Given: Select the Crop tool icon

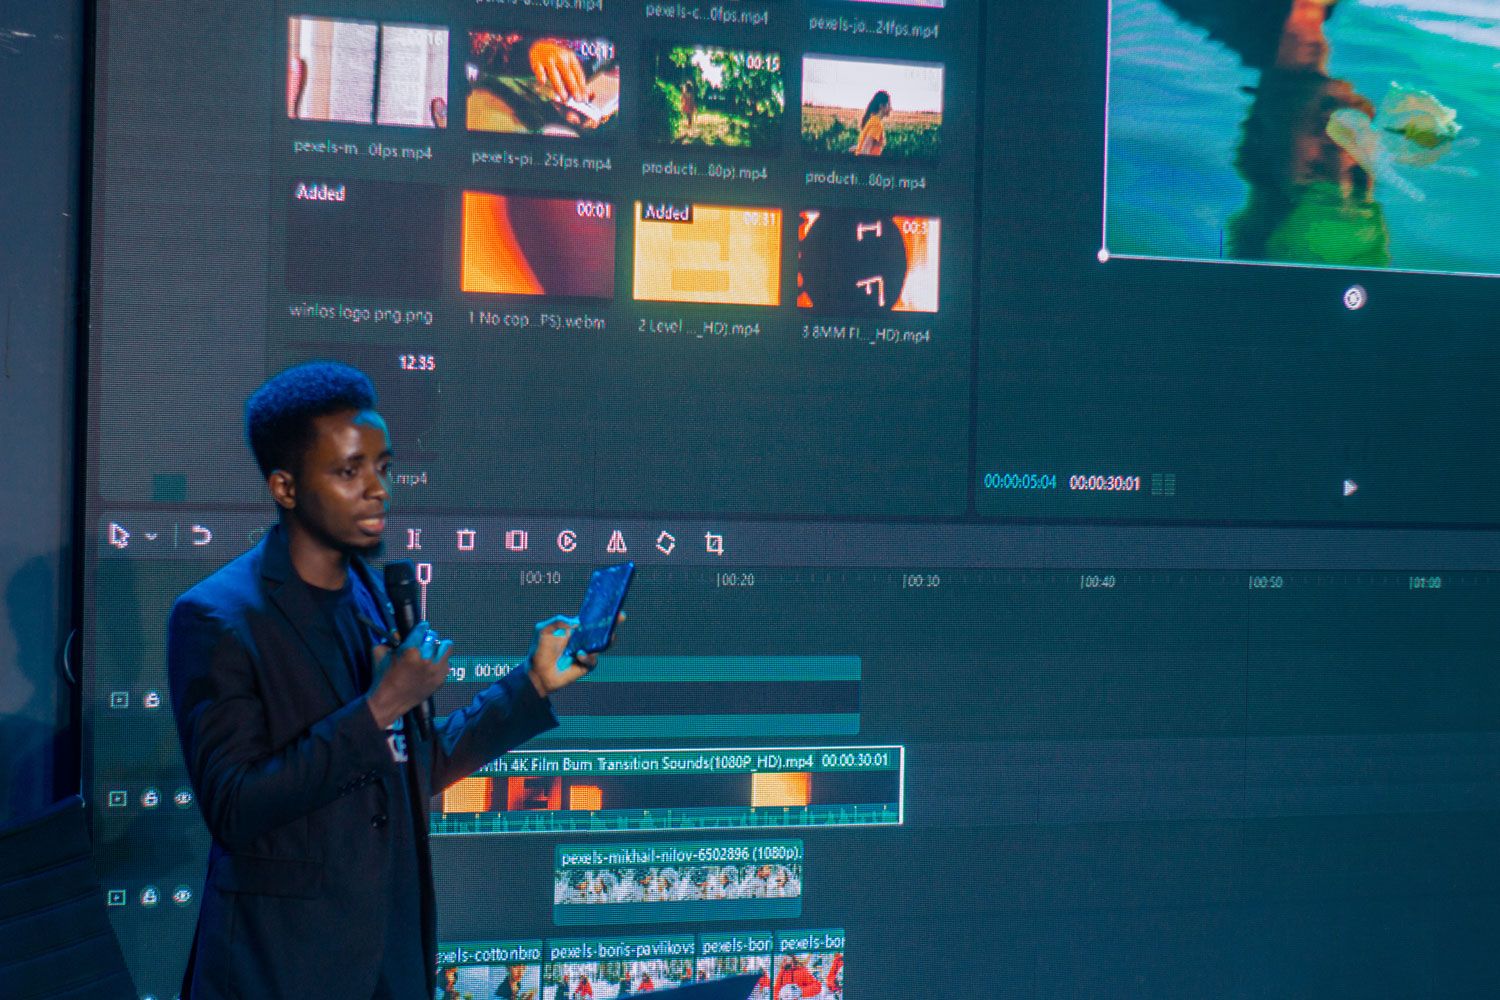Looking at the screenshot, I should 713,543.
